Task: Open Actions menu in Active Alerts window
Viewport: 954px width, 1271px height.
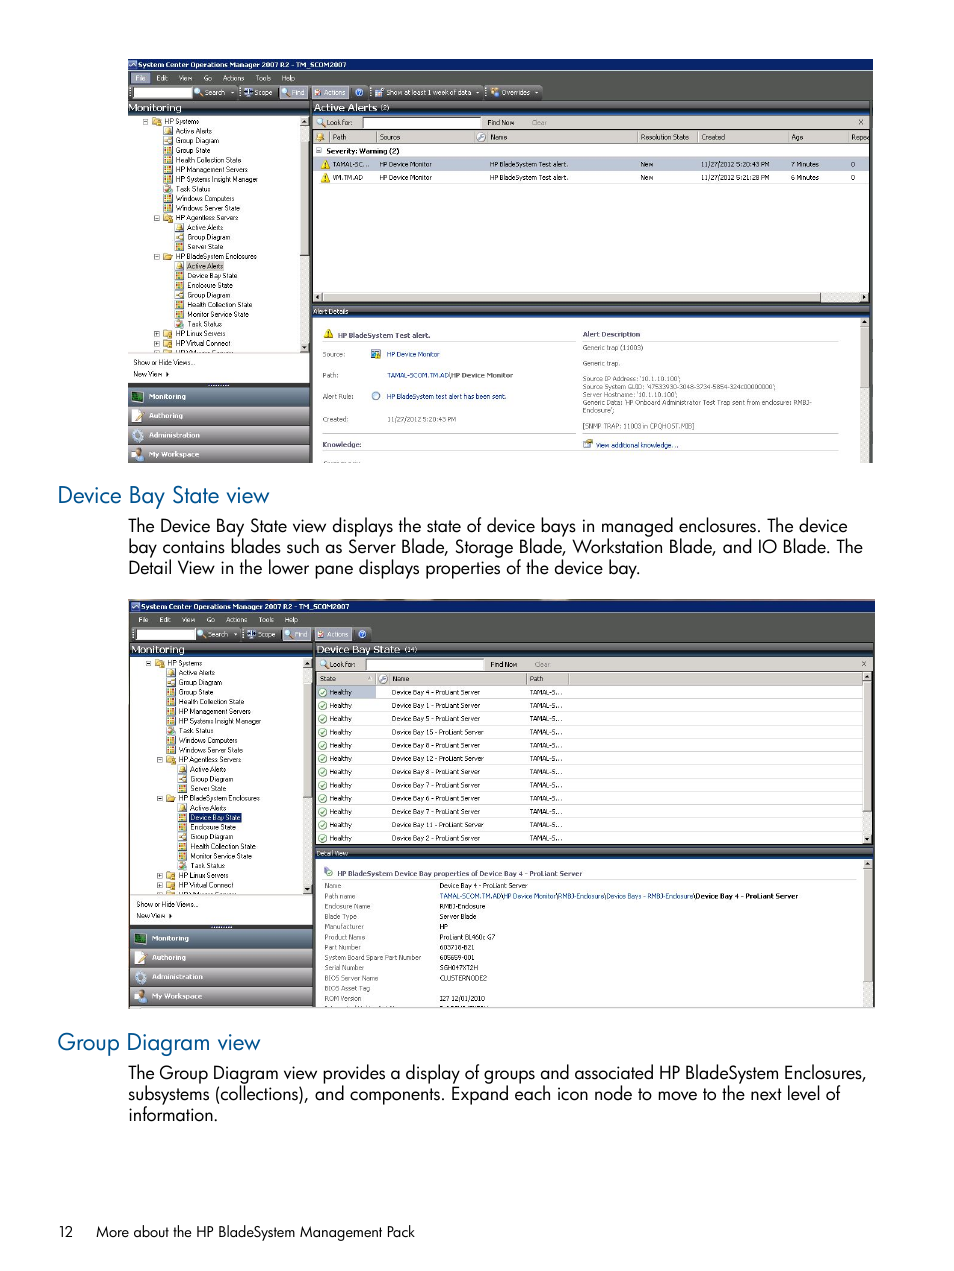Action: pos(233,78)
